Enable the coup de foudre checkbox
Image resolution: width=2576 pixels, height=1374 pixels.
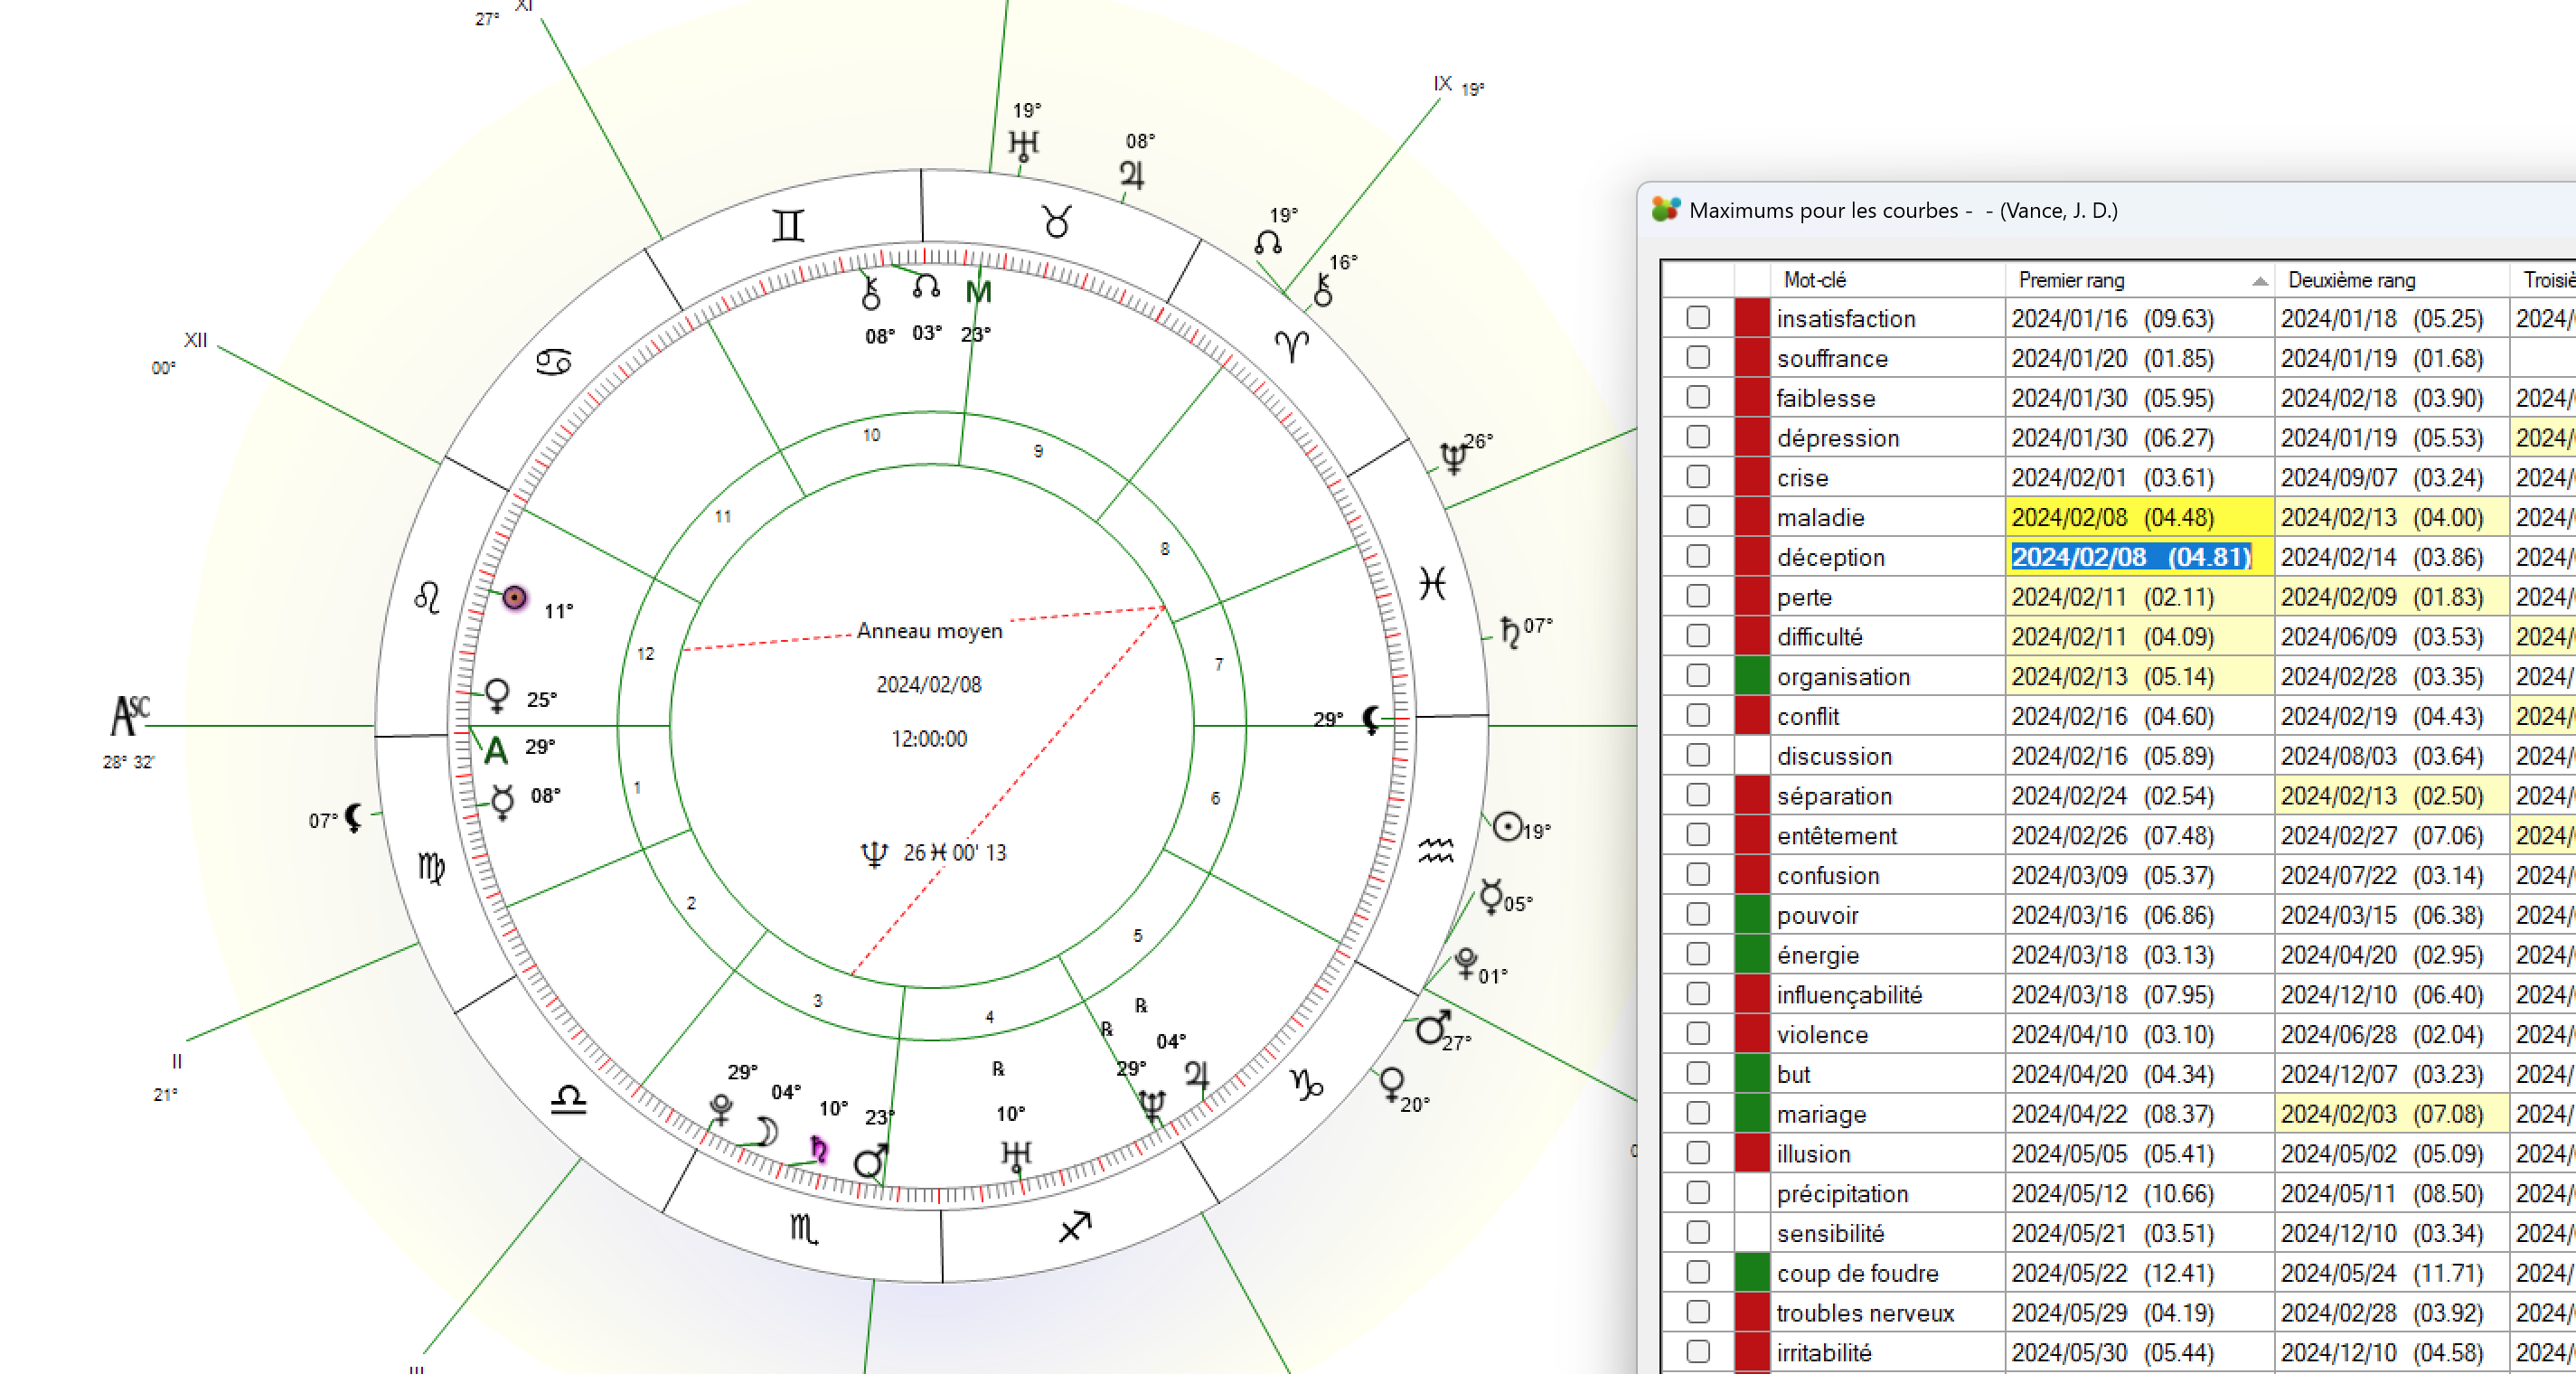point(1698,1273)
